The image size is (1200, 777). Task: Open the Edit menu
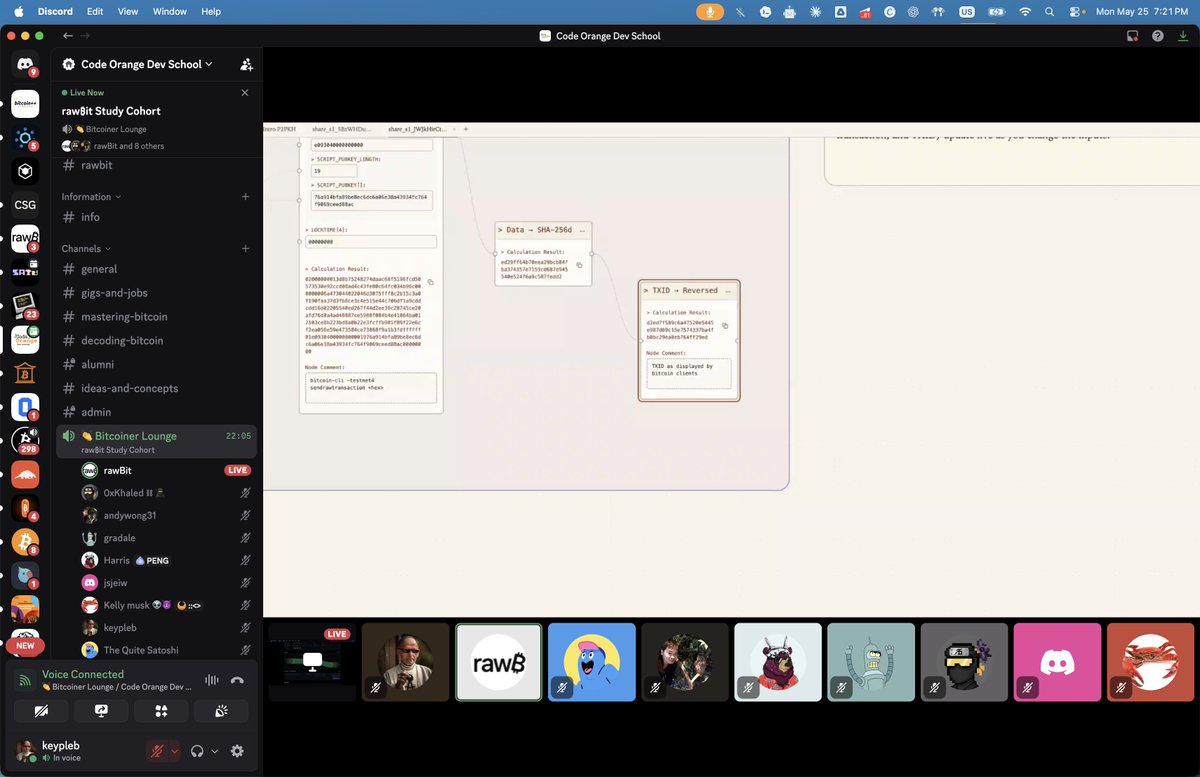click(x=95, y=11)
